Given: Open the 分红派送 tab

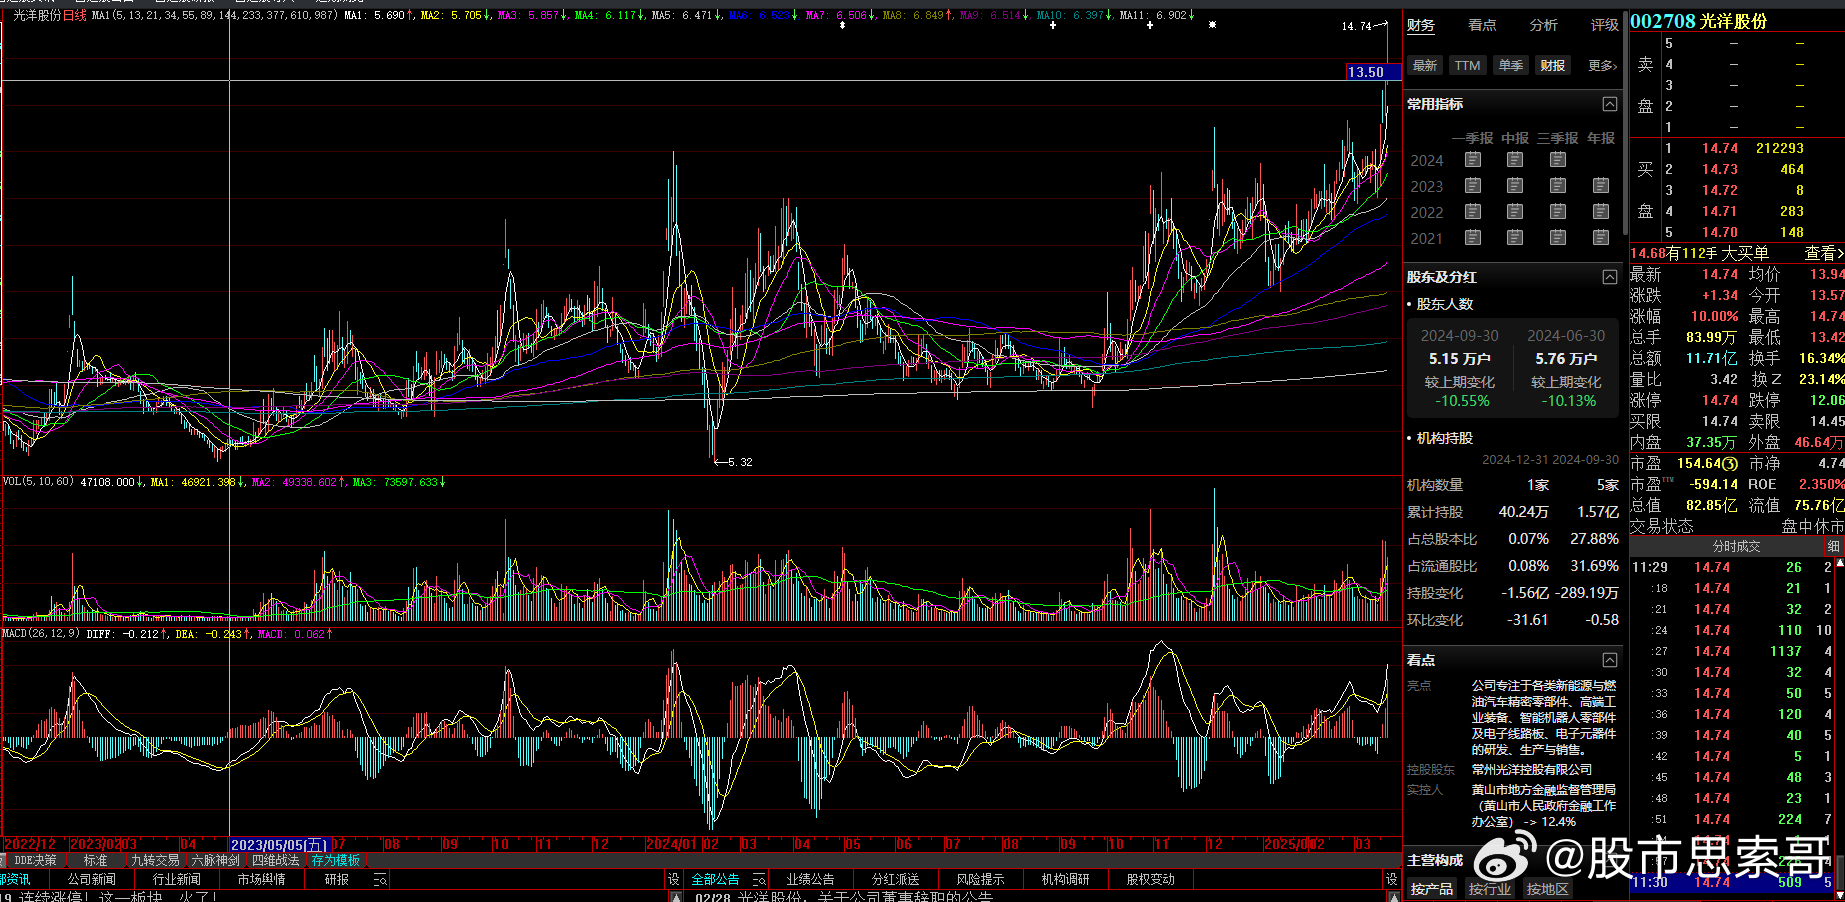Looking at the screenshot, I should click(x=896, y=880).
